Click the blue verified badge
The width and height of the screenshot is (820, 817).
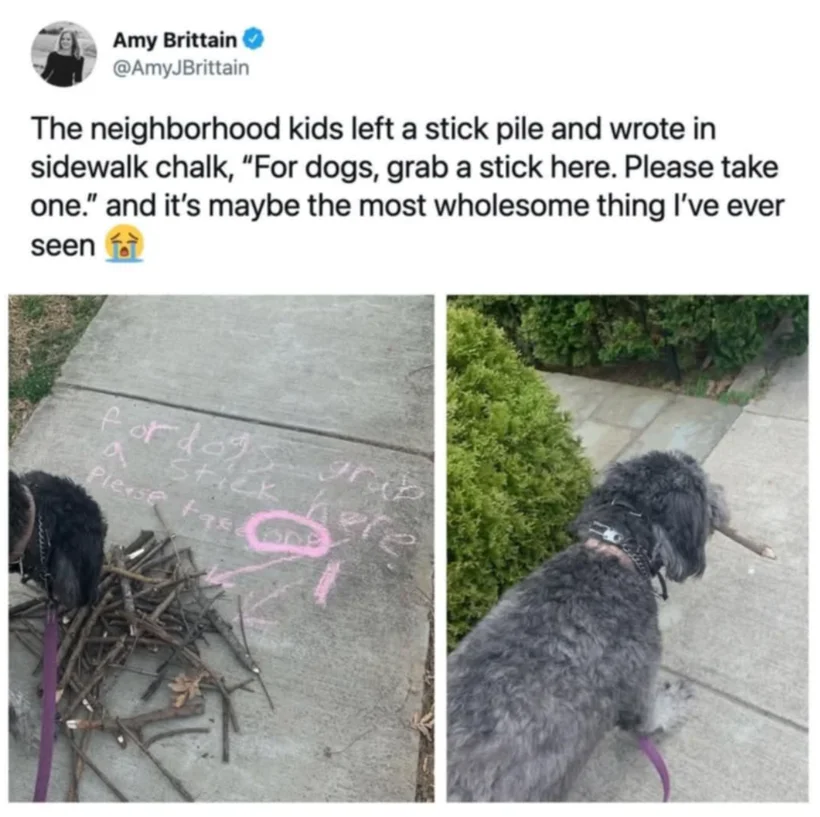(x=254, y=39)
